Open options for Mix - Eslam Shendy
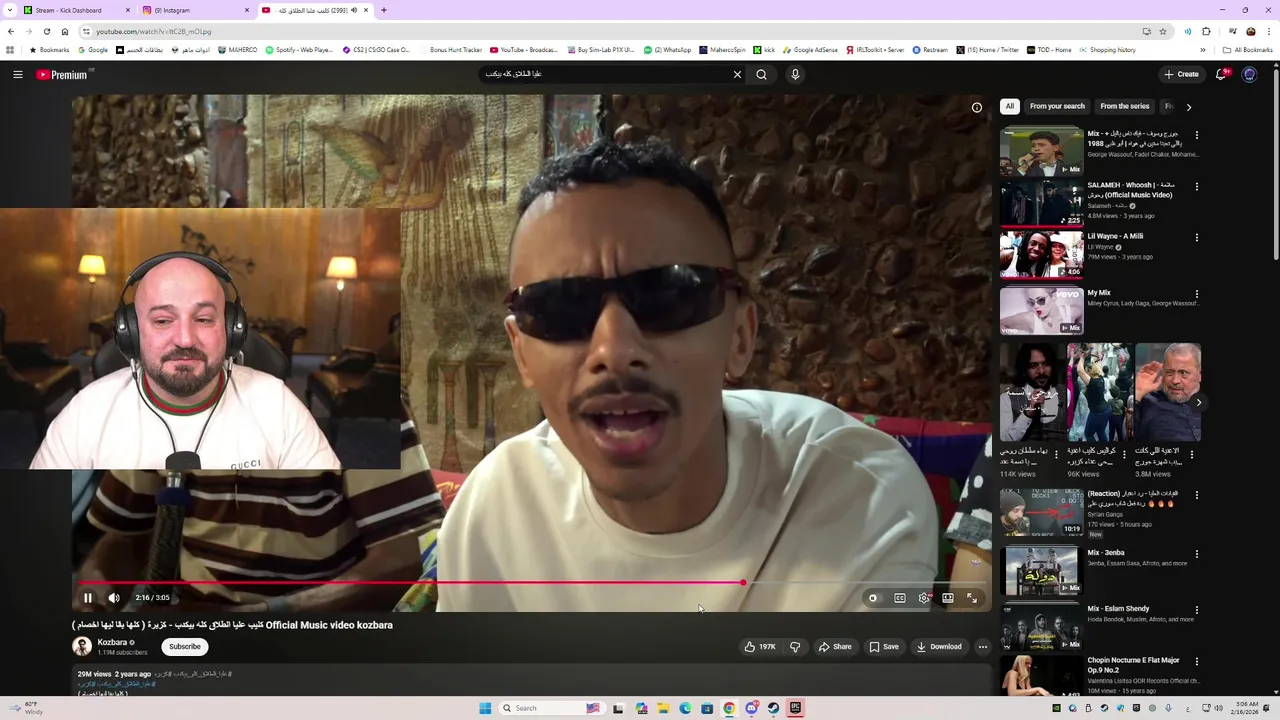 (x=1197, y=610)
